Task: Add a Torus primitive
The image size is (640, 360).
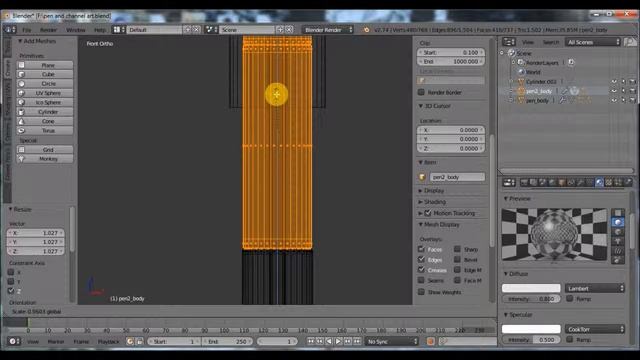Action: point(45,131)
